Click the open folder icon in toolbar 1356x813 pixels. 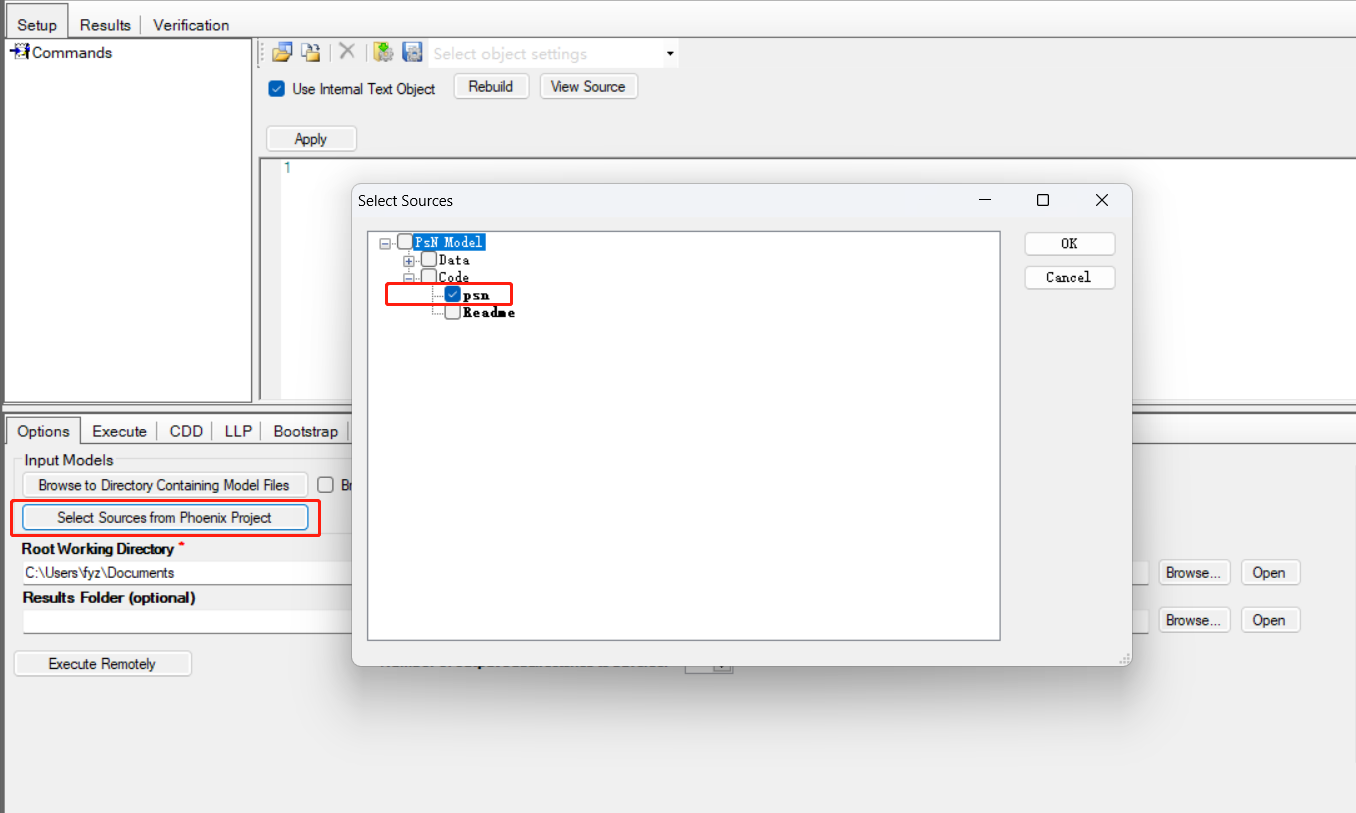[x=282, y=53]
